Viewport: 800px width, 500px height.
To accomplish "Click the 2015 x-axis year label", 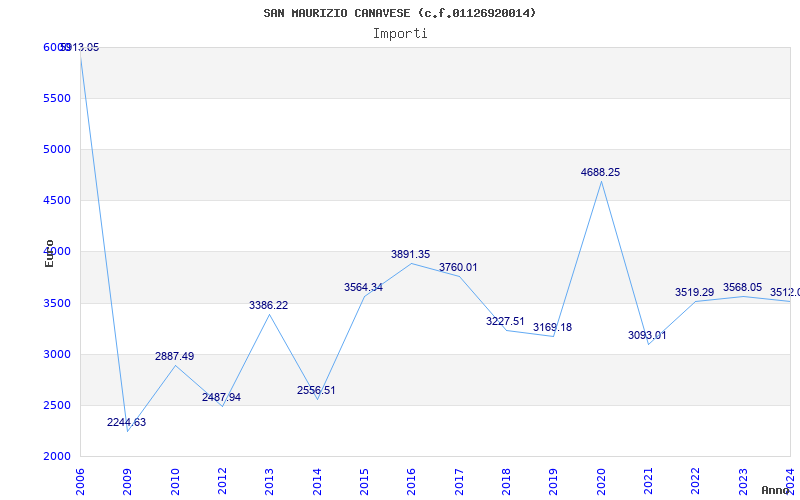I will (364, 482).
